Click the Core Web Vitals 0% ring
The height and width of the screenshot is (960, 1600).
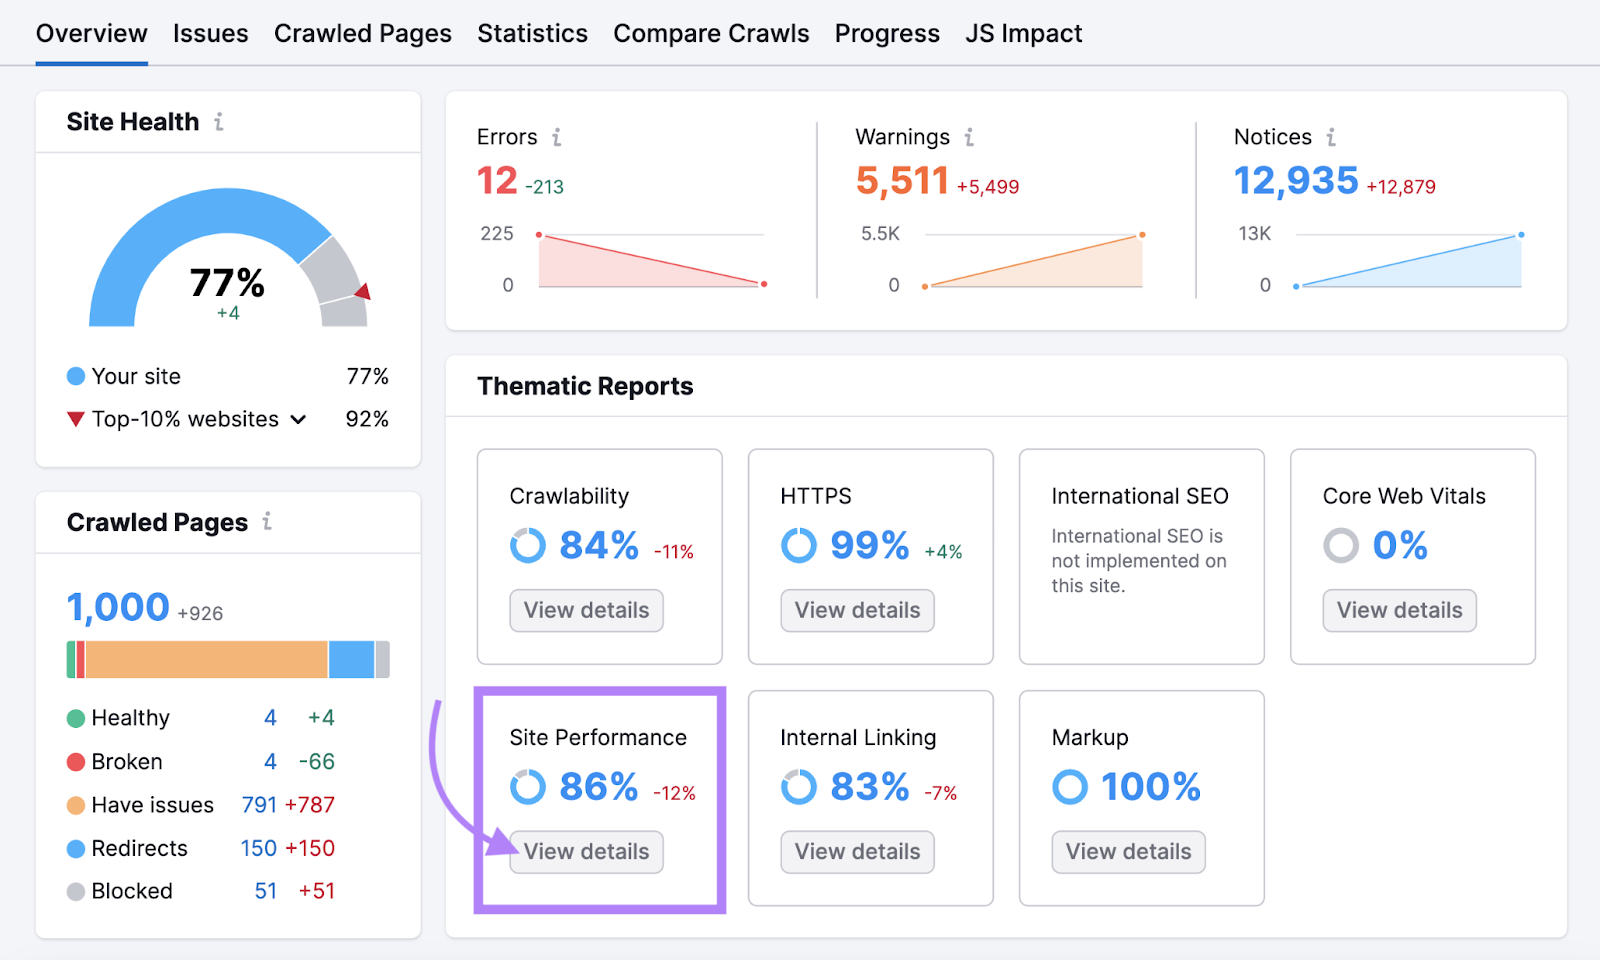point(1340,546)
